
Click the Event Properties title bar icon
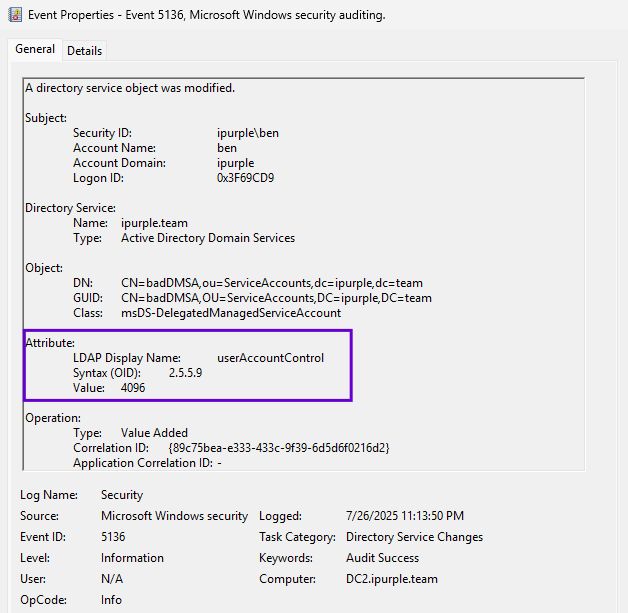tap(15, 15)
